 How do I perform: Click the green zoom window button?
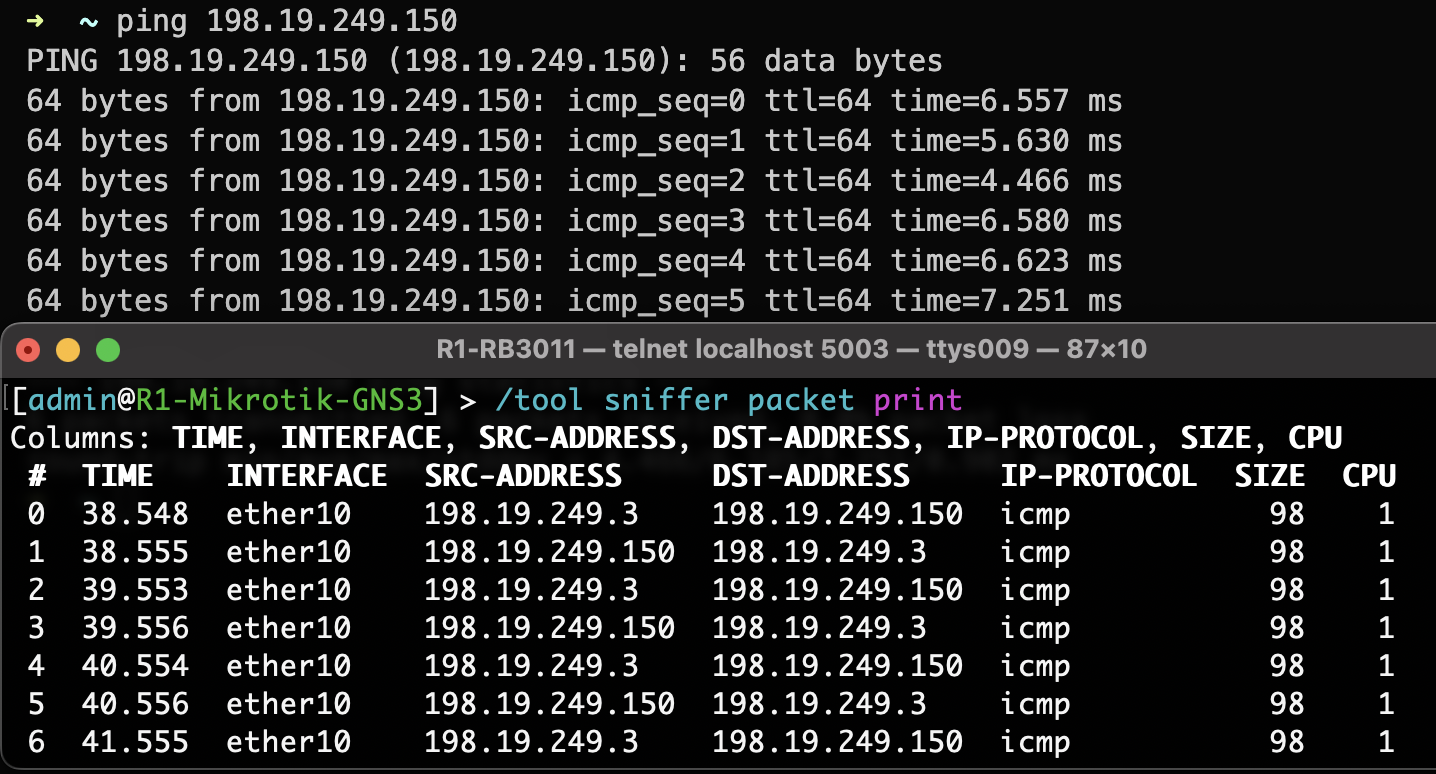pos(107,350)
